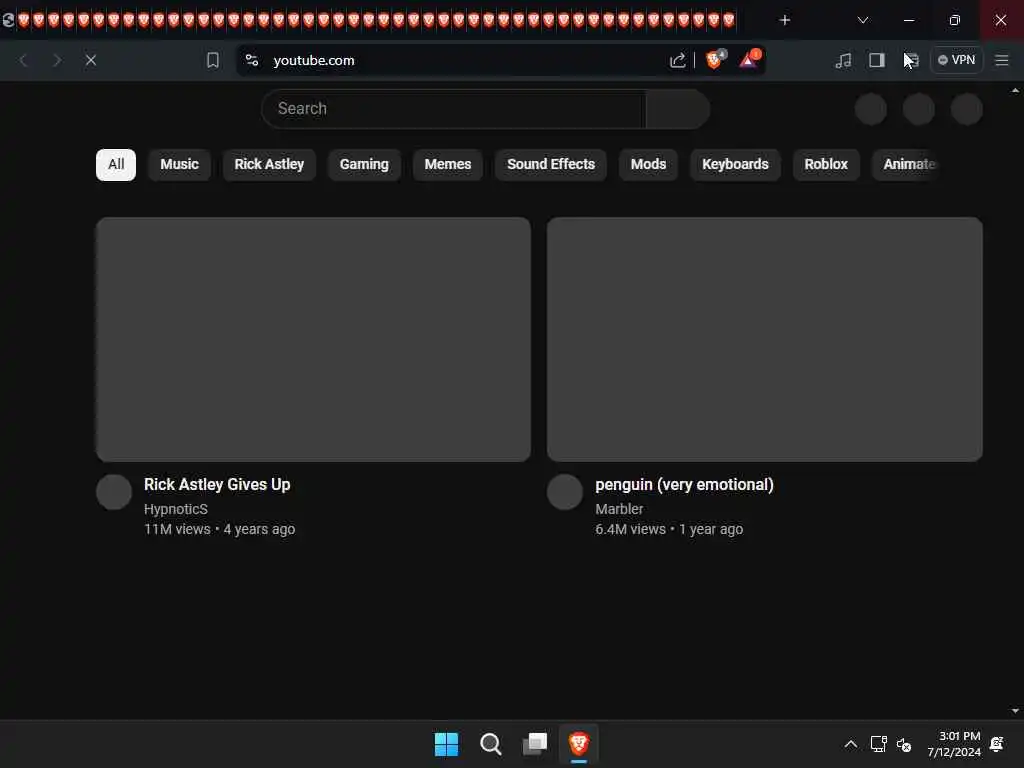Viewport: 1024px width, 768px height.
Task: Toggle Brave VPN button
Action: (956, 60)
